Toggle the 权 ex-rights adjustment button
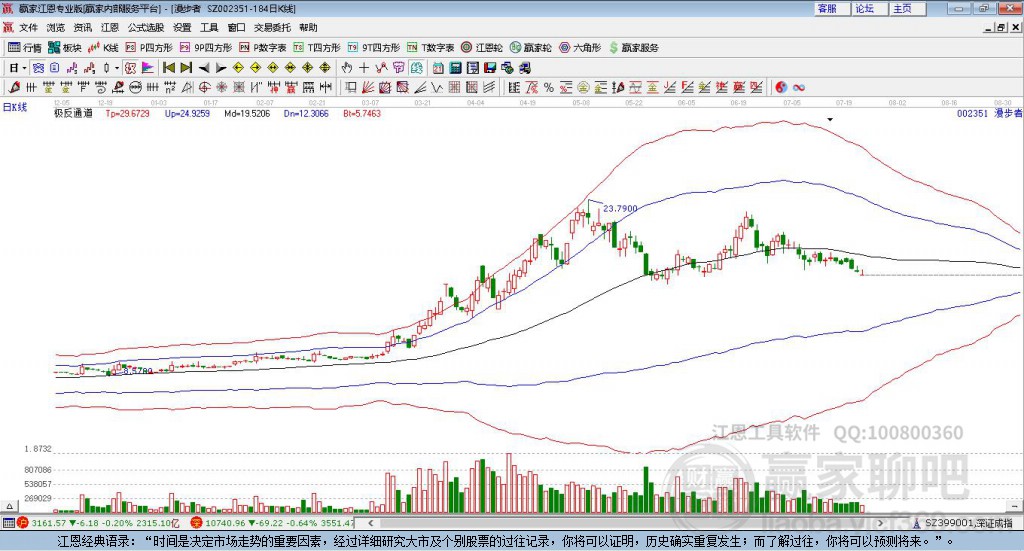This screenshot has height=551, width=1024. point(129,68)
